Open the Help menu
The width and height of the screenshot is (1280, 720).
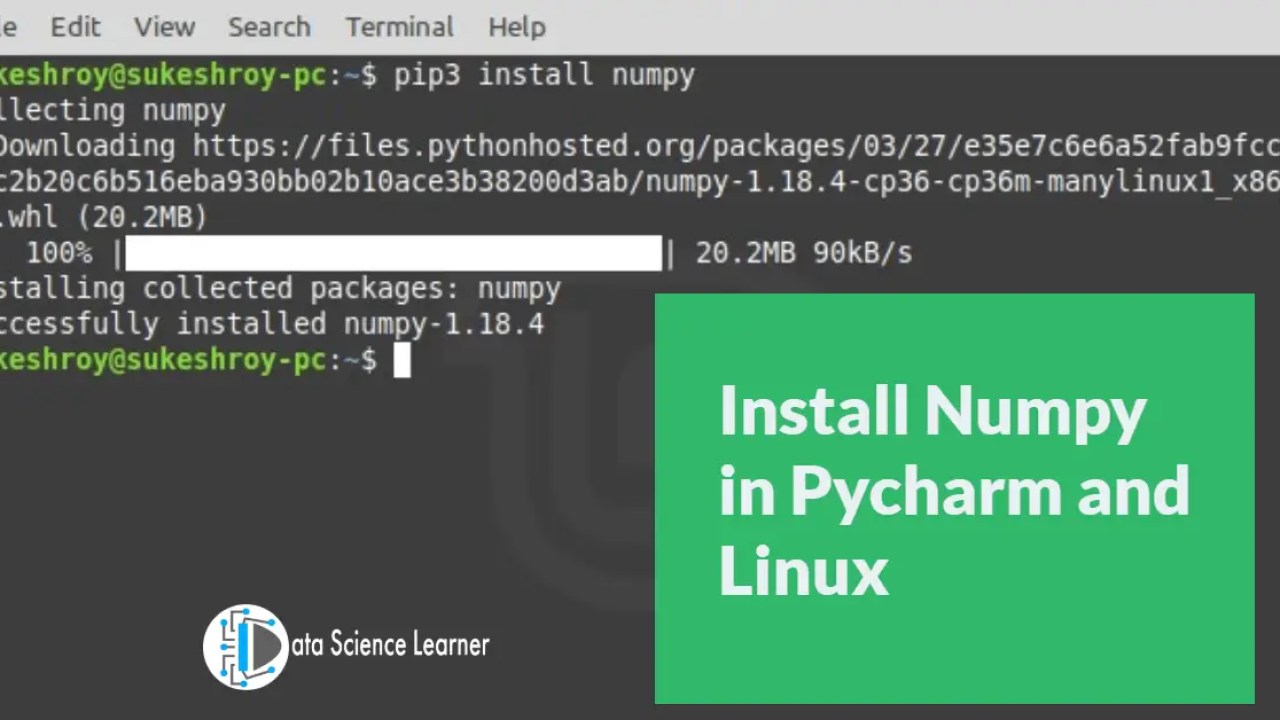(x=517, y=27)
